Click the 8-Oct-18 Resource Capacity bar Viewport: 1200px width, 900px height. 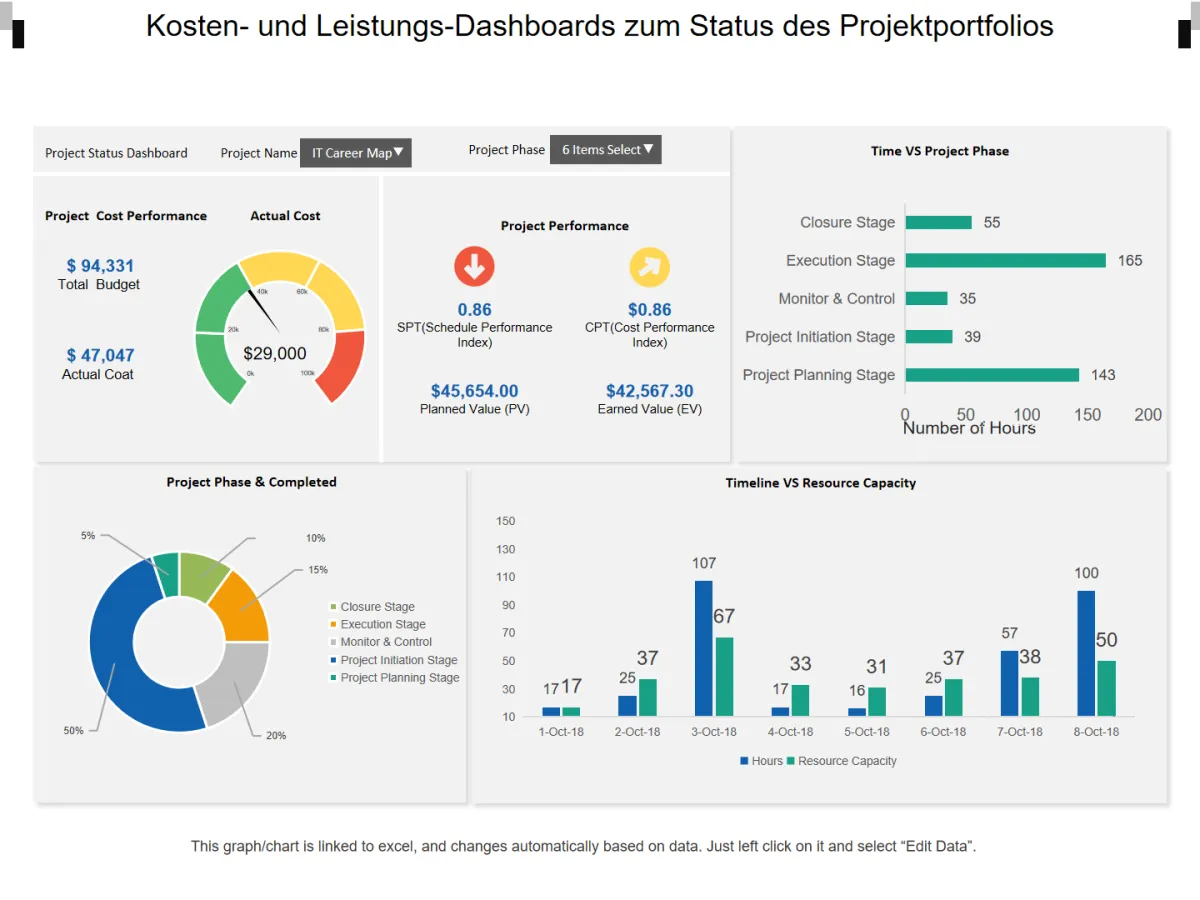pos(1106,688)
